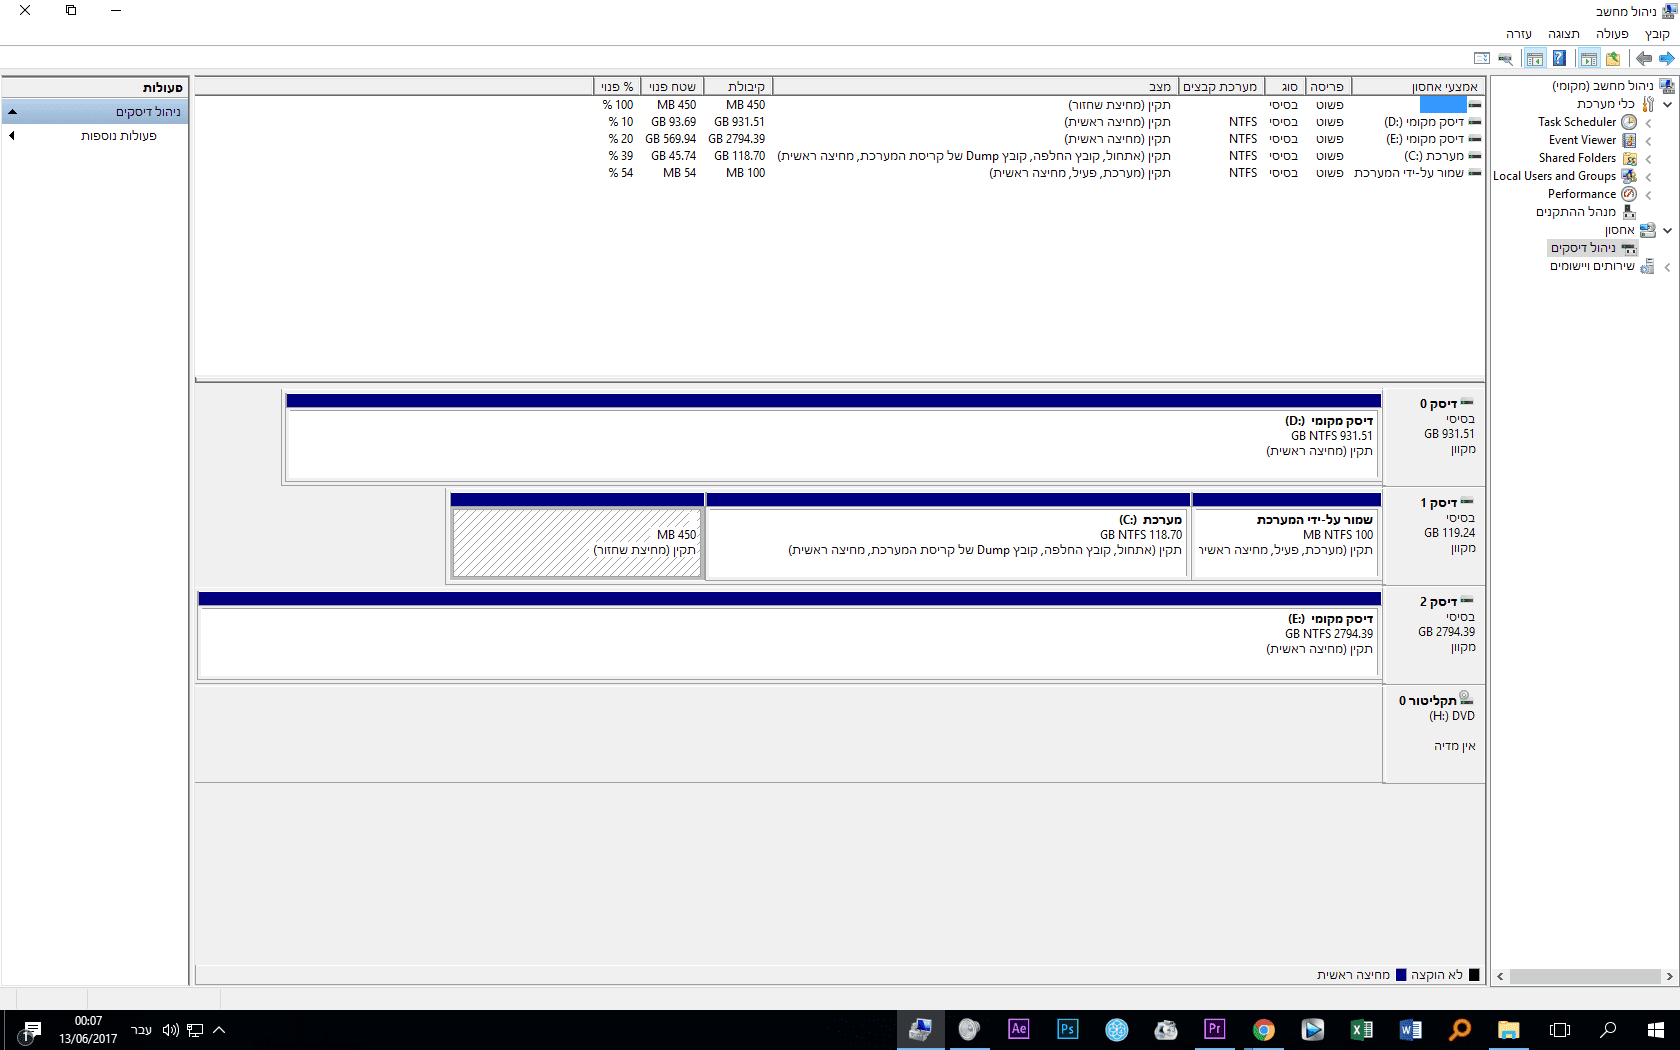Select the D: partition block on Disk 0
The image size is (1680, 1050).
coord(833,437)
